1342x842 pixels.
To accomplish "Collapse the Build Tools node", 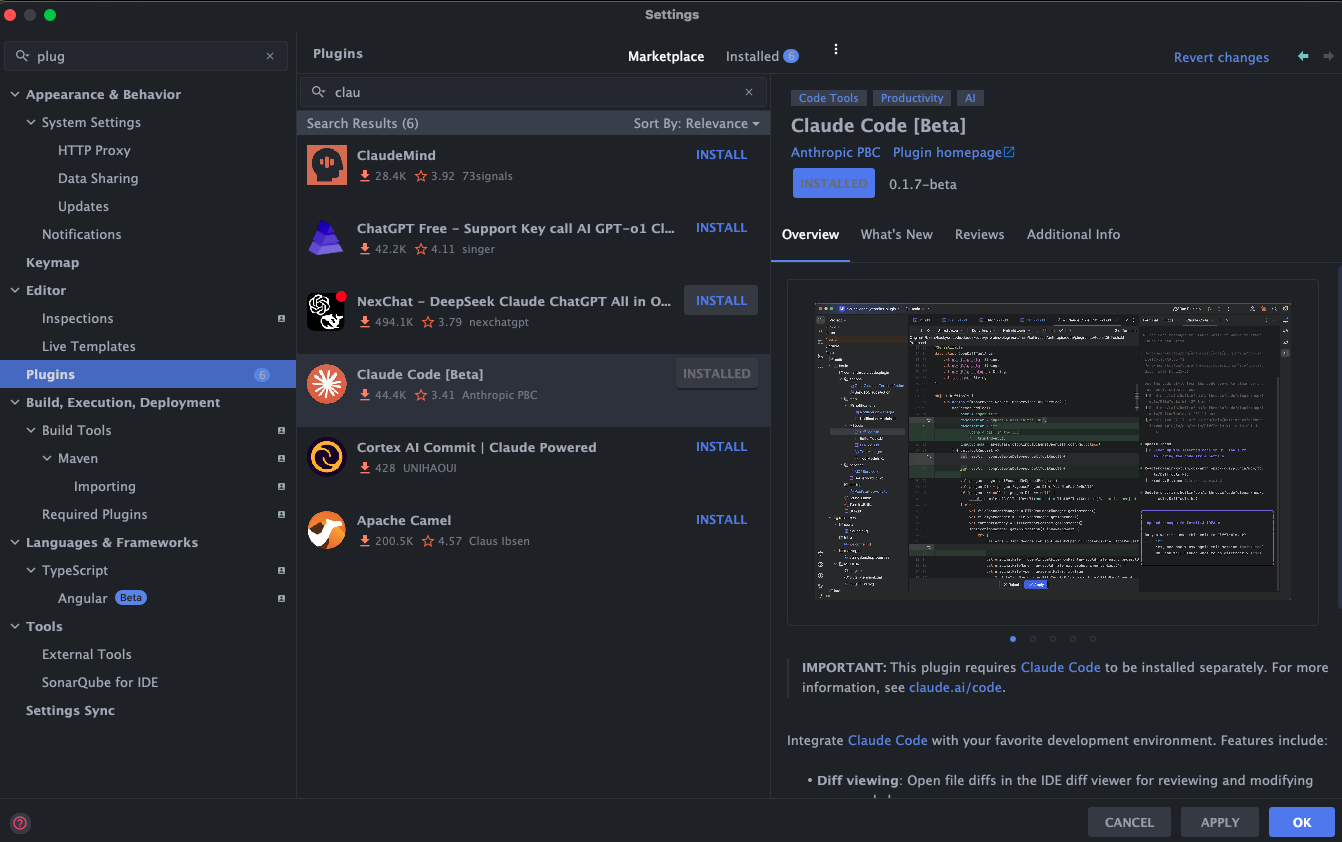I will pyautogui.click(x=31, y=431).
